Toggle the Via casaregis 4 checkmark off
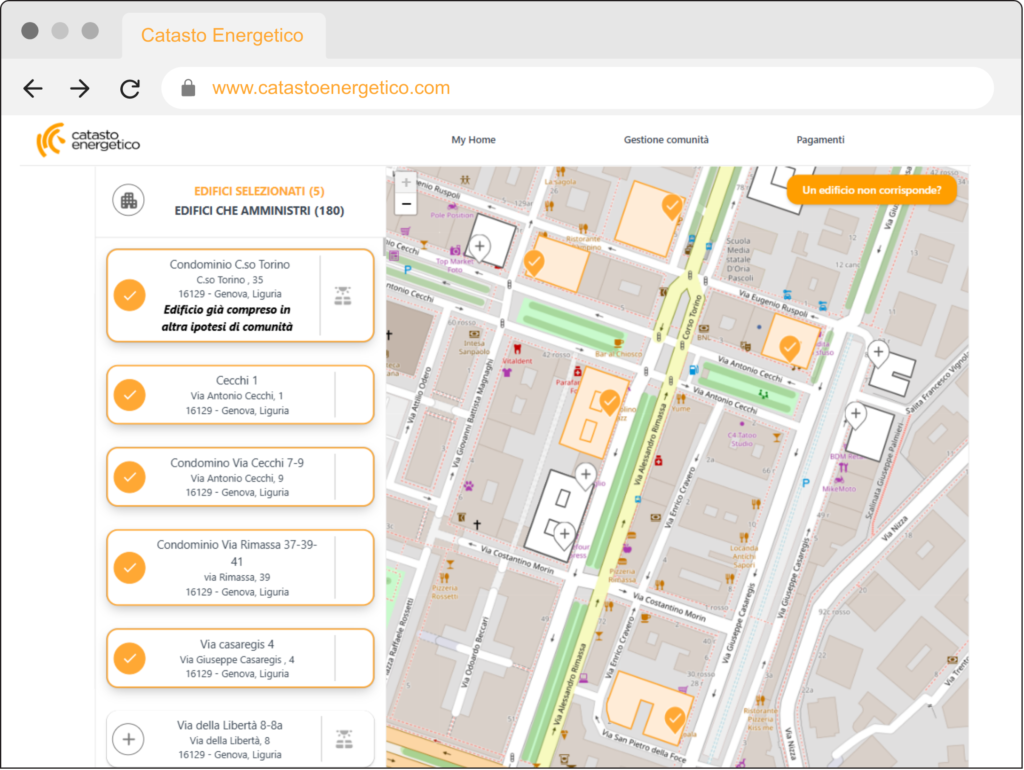1024x770 pixels. (129, 658)
